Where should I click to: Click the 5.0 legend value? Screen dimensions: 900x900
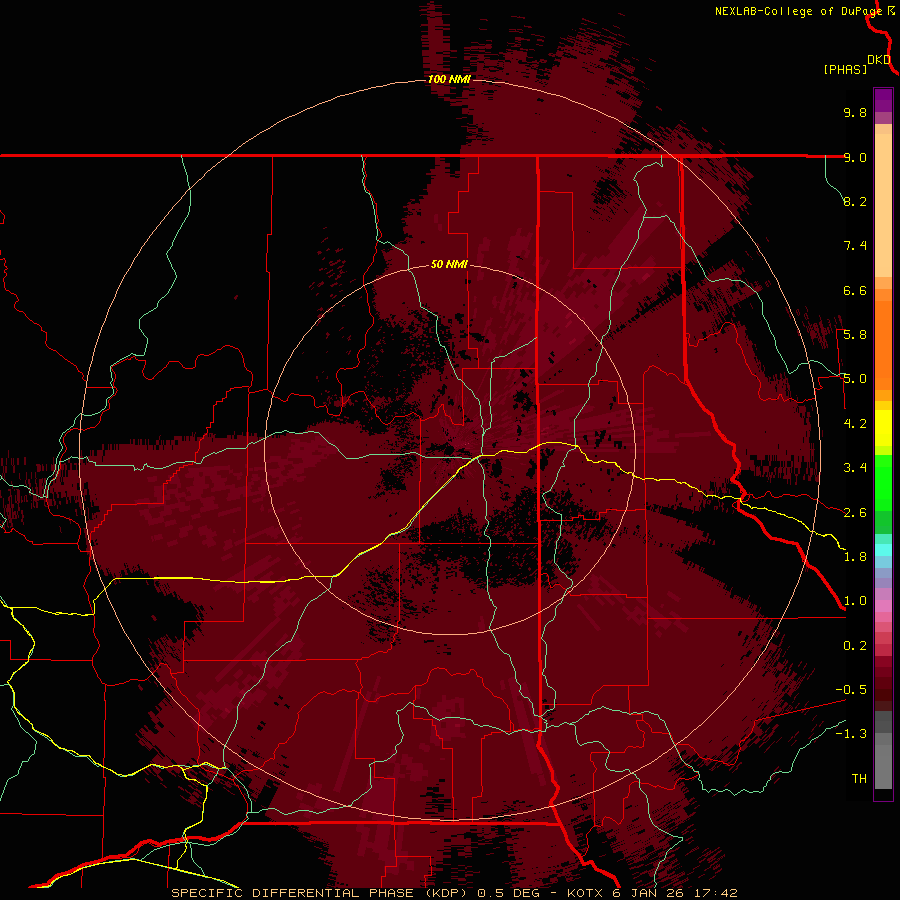pos(855,379)
